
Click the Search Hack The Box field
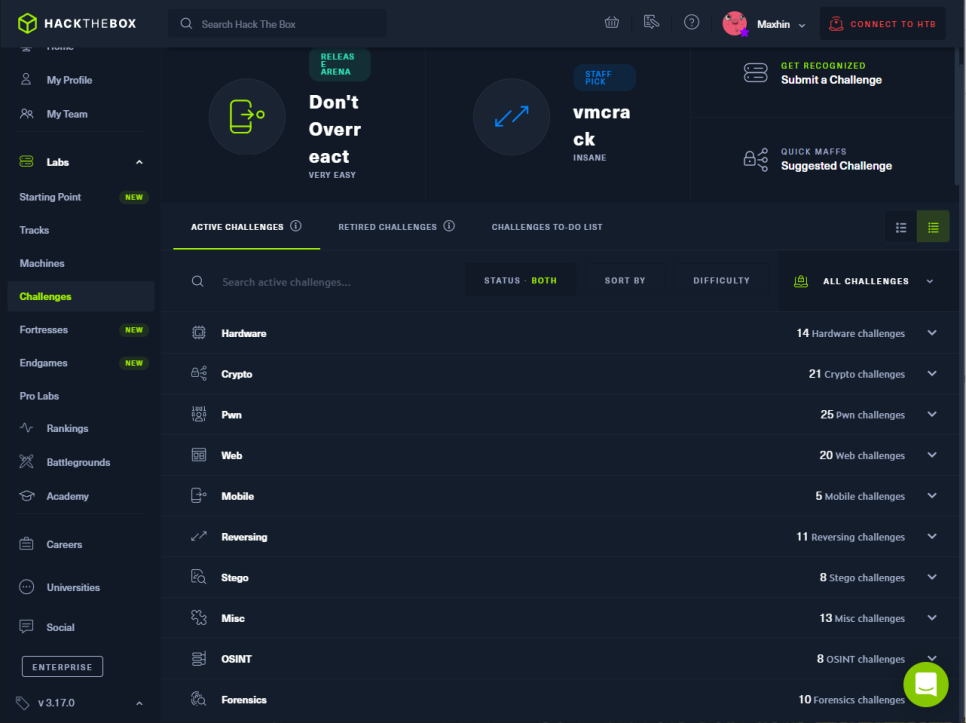tap(277, 24)
